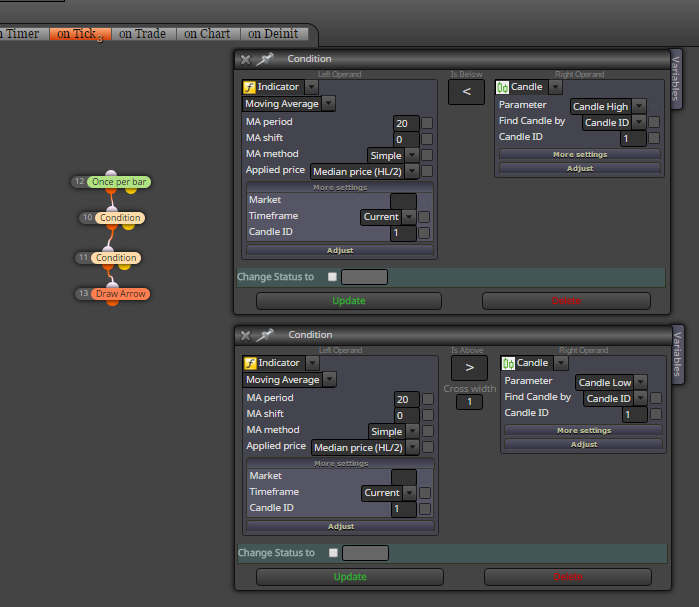Open lower Timeframe Current dropdown
Viewport: 699px width, 607px height.
click(409, 493)
